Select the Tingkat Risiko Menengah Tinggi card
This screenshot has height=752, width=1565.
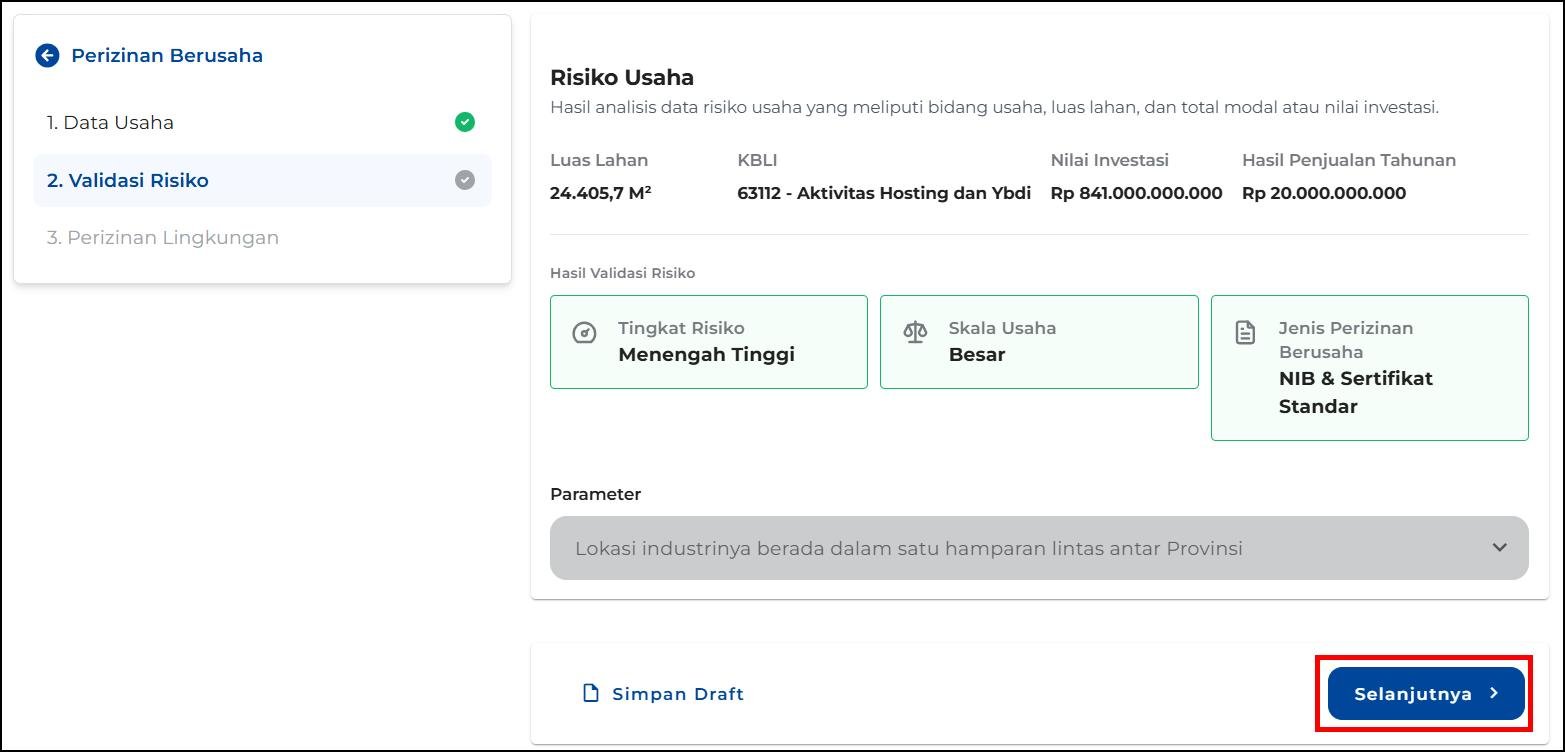coord(709,342)
